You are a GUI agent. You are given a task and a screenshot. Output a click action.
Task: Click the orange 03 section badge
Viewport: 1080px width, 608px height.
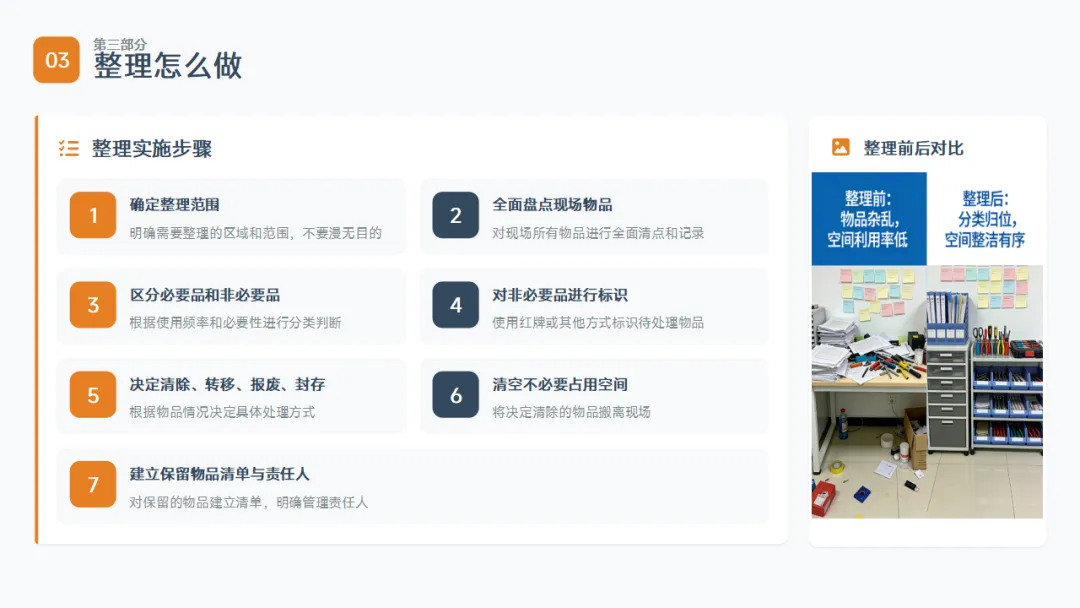point(56,60)
